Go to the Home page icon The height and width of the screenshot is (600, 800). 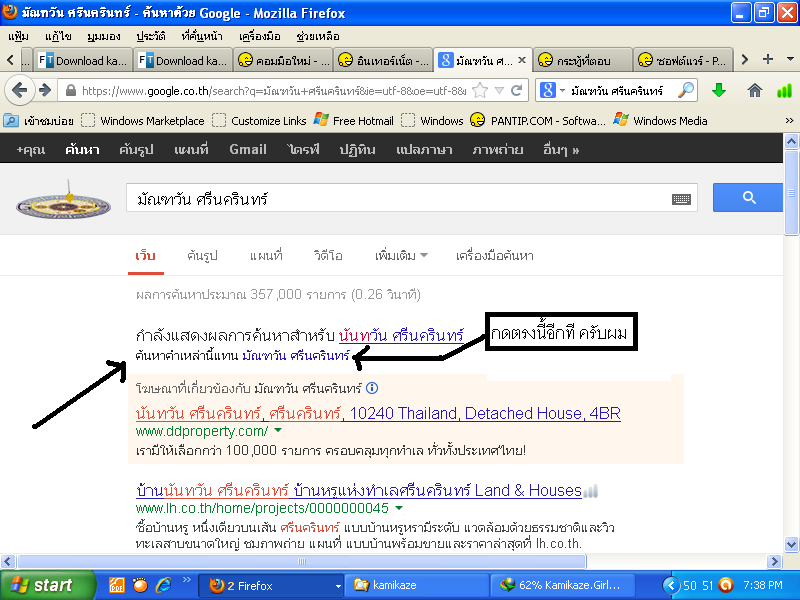[x=755, y=91]
